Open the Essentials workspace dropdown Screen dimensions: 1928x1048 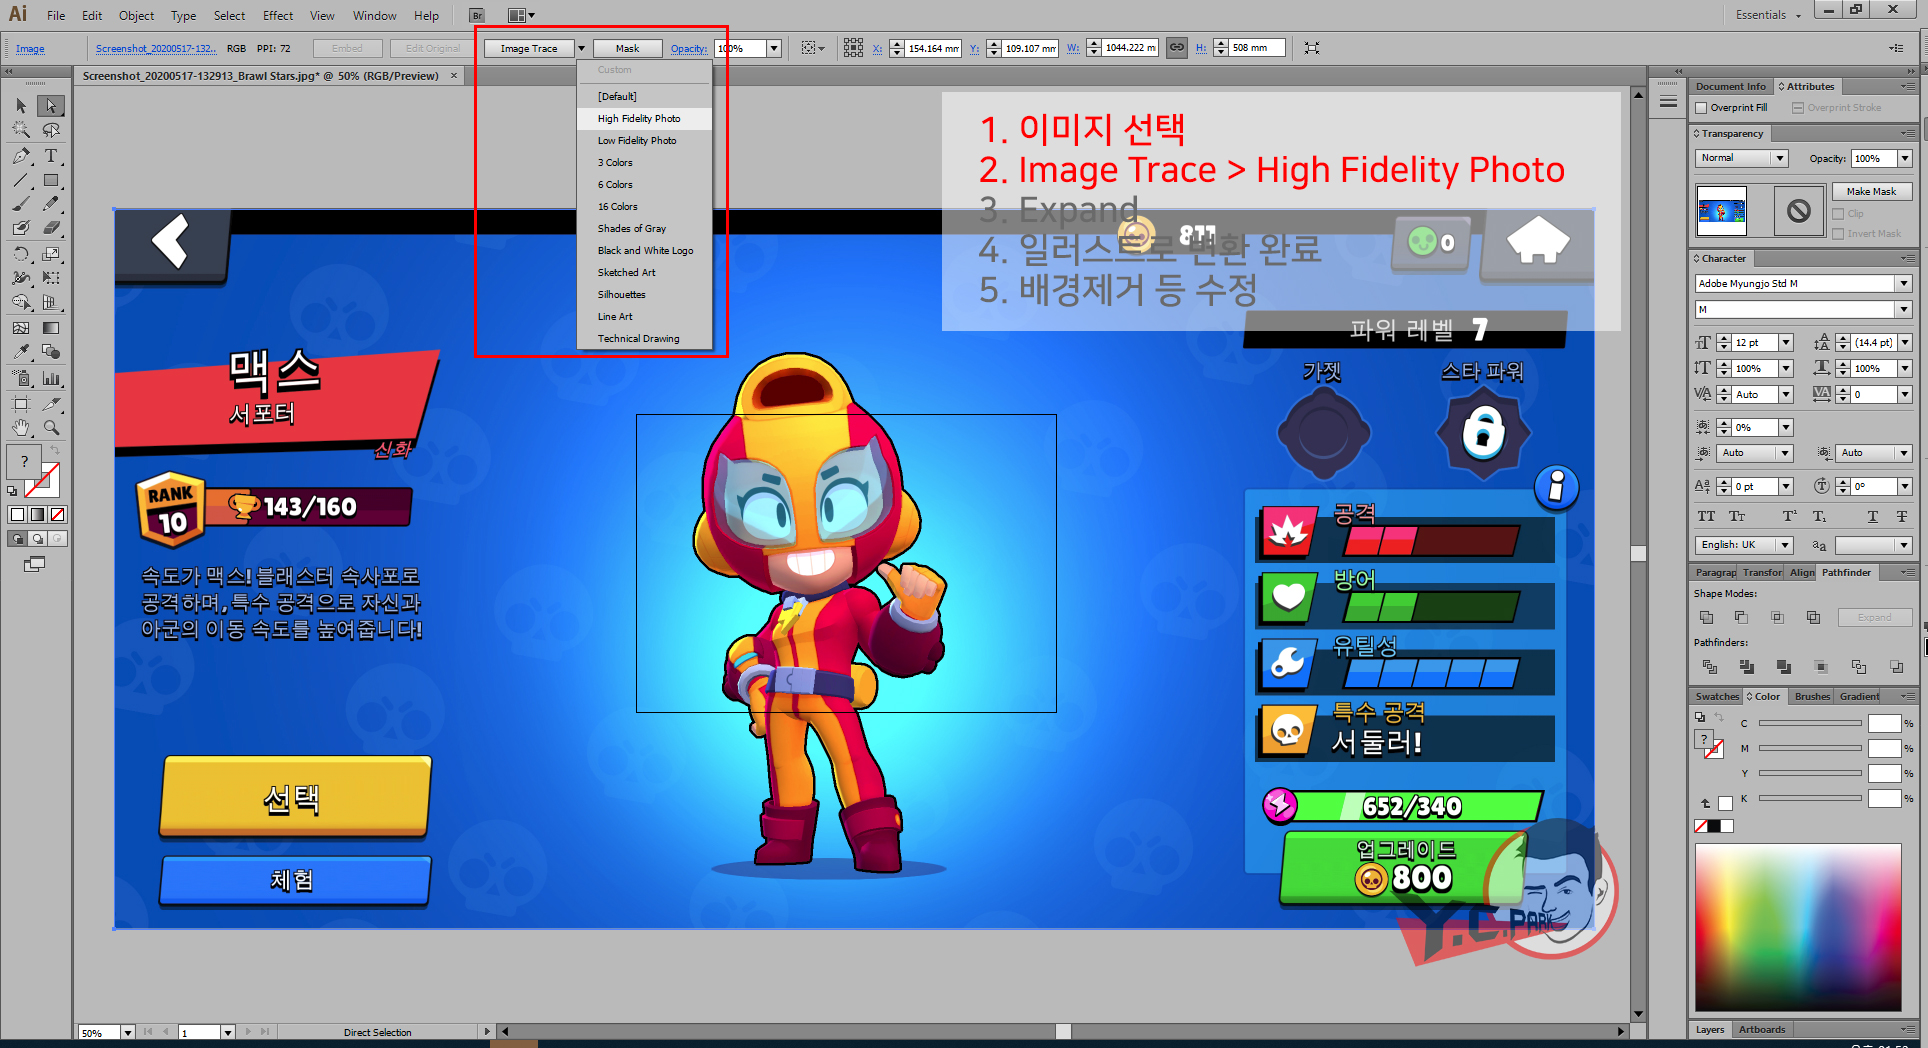pos(1768,15)
